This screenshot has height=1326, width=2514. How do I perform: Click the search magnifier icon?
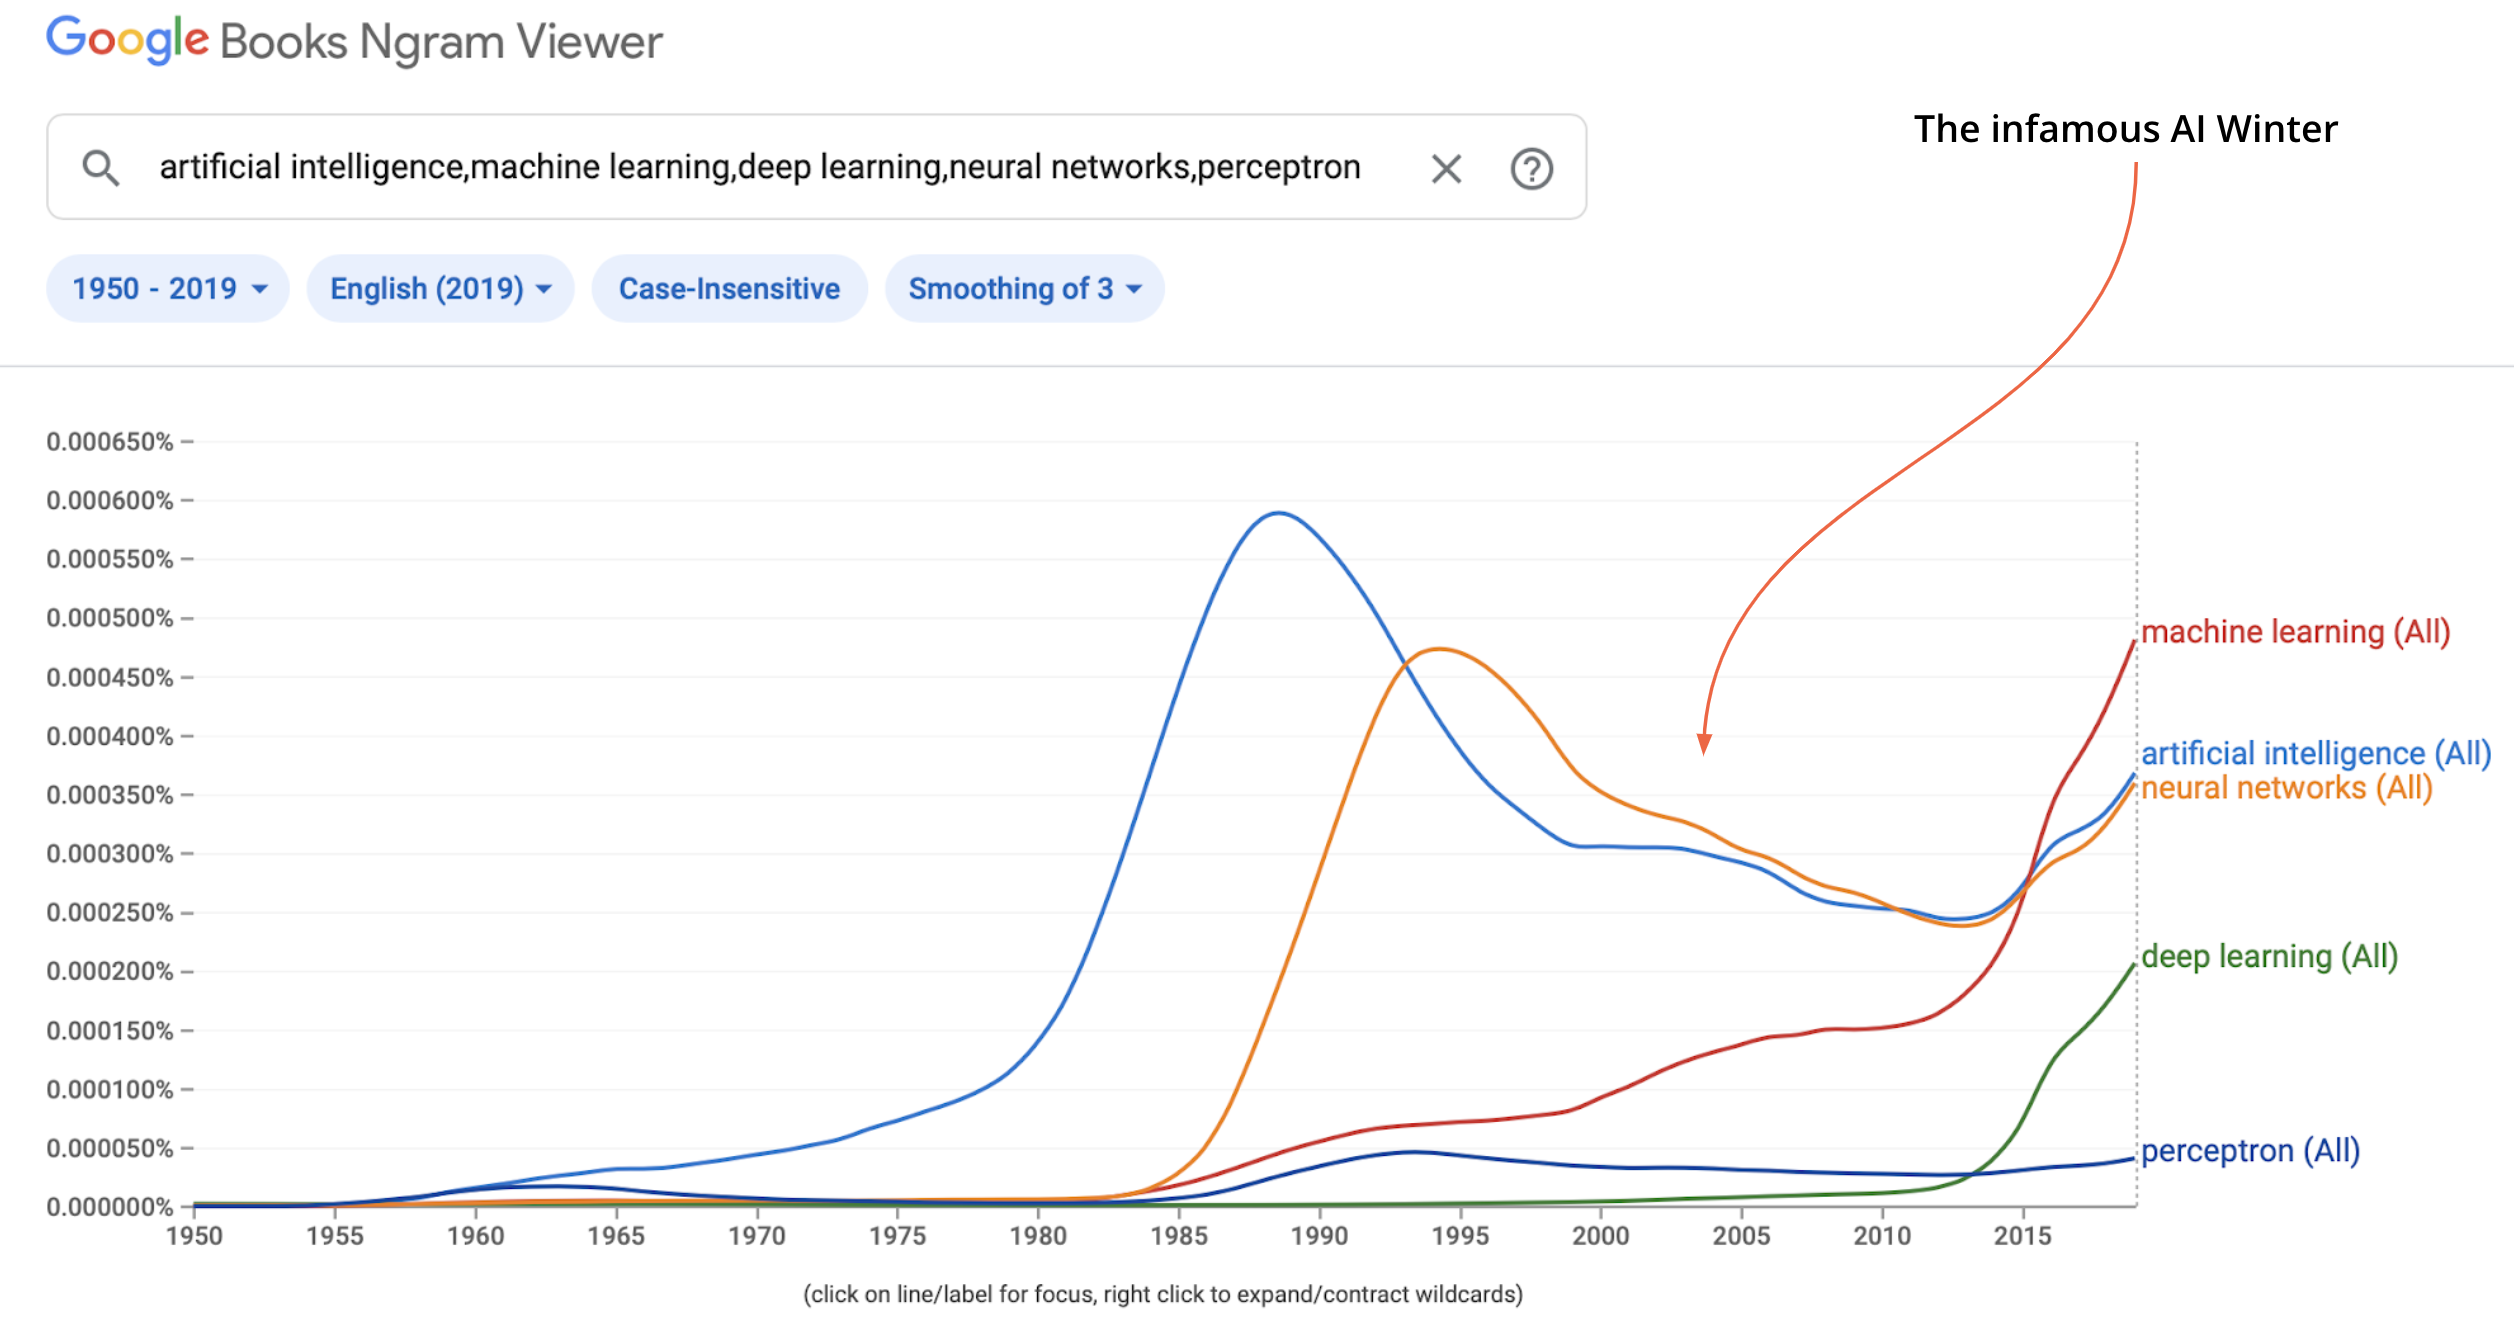(100, 168)
